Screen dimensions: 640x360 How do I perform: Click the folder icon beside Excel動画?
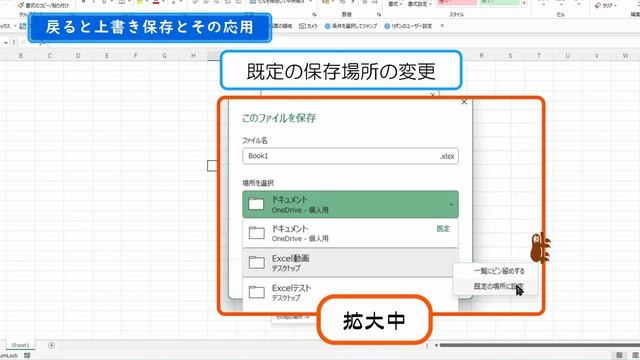coord(257,262)
